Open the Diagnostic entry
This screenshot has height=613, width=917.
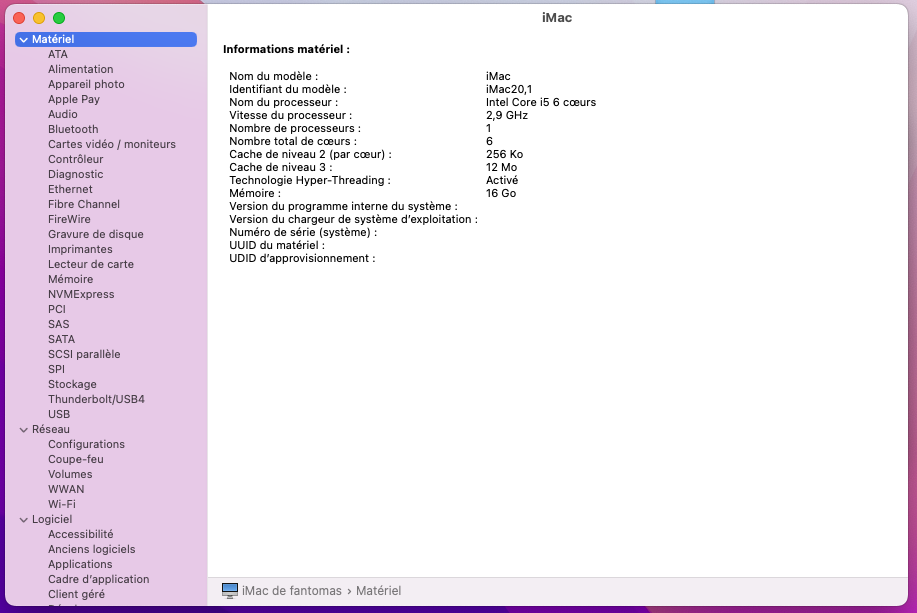pos(75,174)
